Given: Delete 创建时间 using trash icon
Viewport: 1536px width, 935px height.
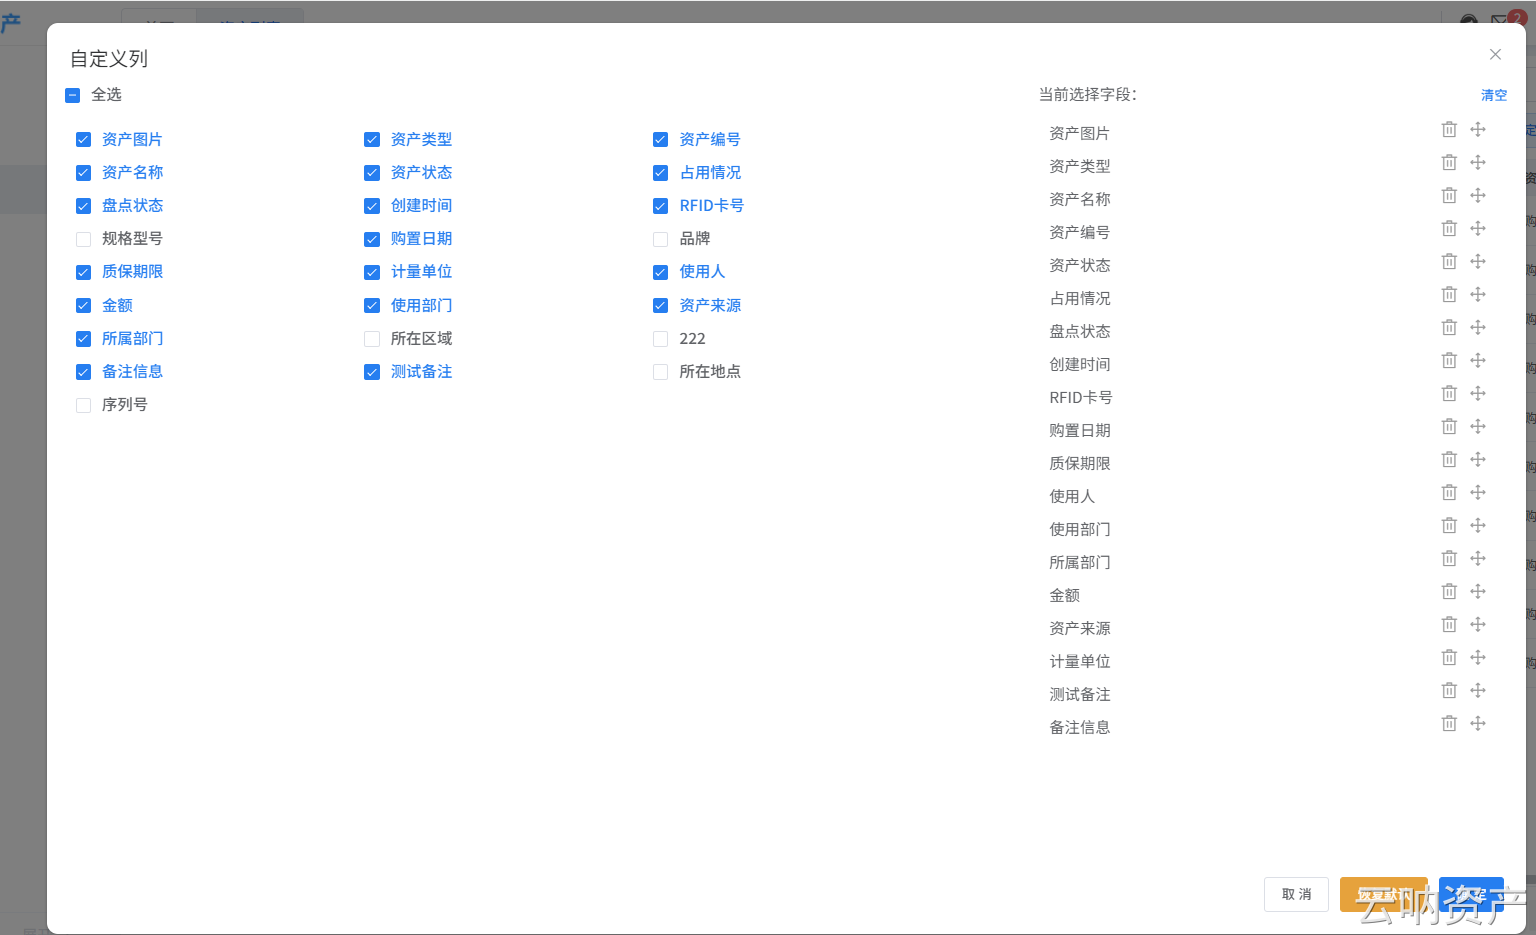Looking at the screenshot, I should point(1449,360).
